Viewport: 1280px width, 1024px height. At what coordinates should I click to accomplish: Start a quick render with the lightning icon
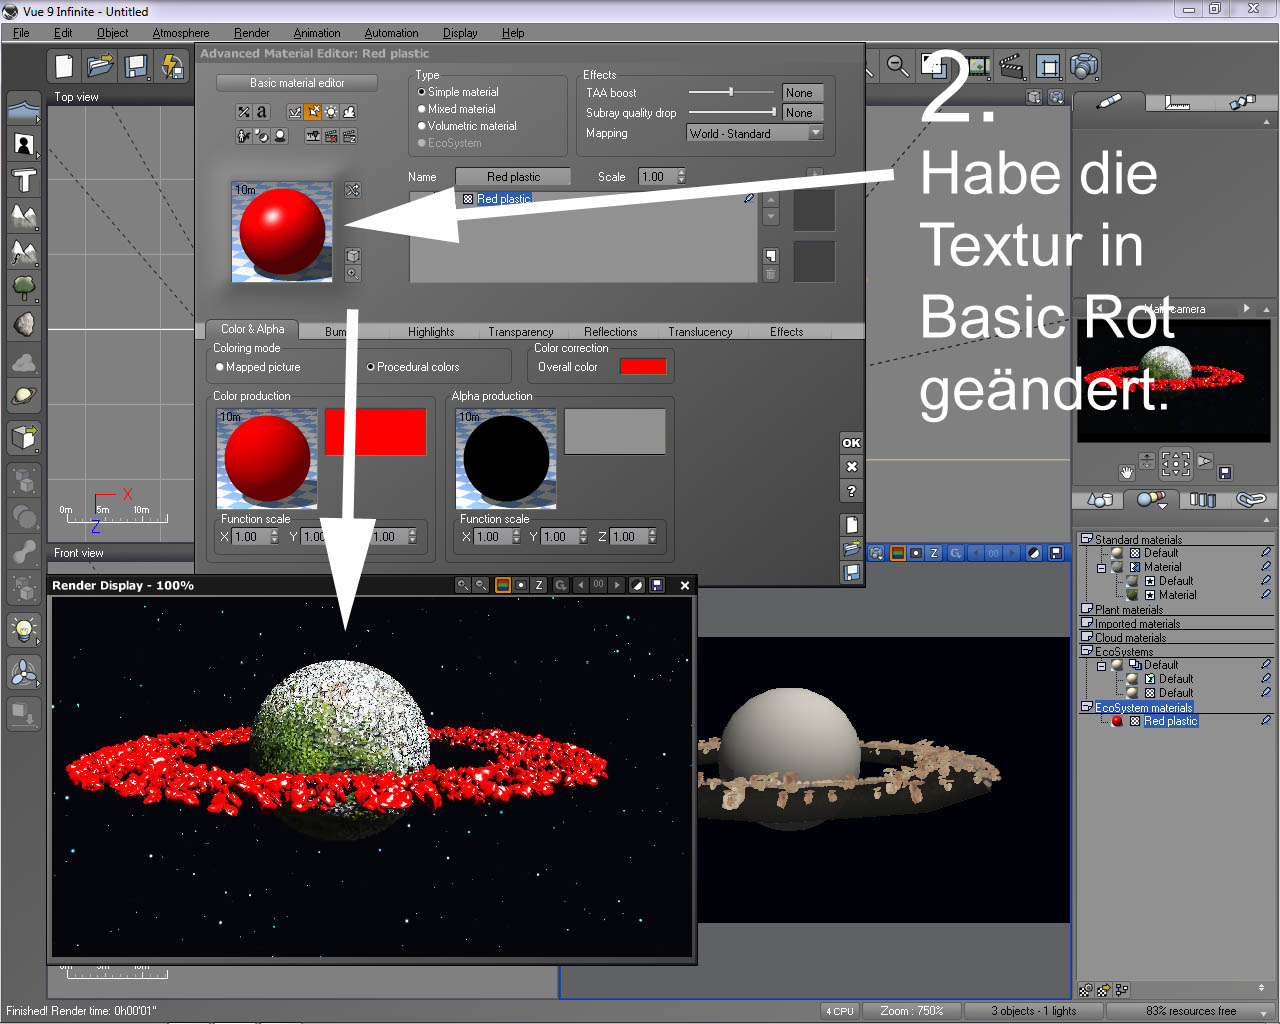pyautogui.click(x=172, y=66)
